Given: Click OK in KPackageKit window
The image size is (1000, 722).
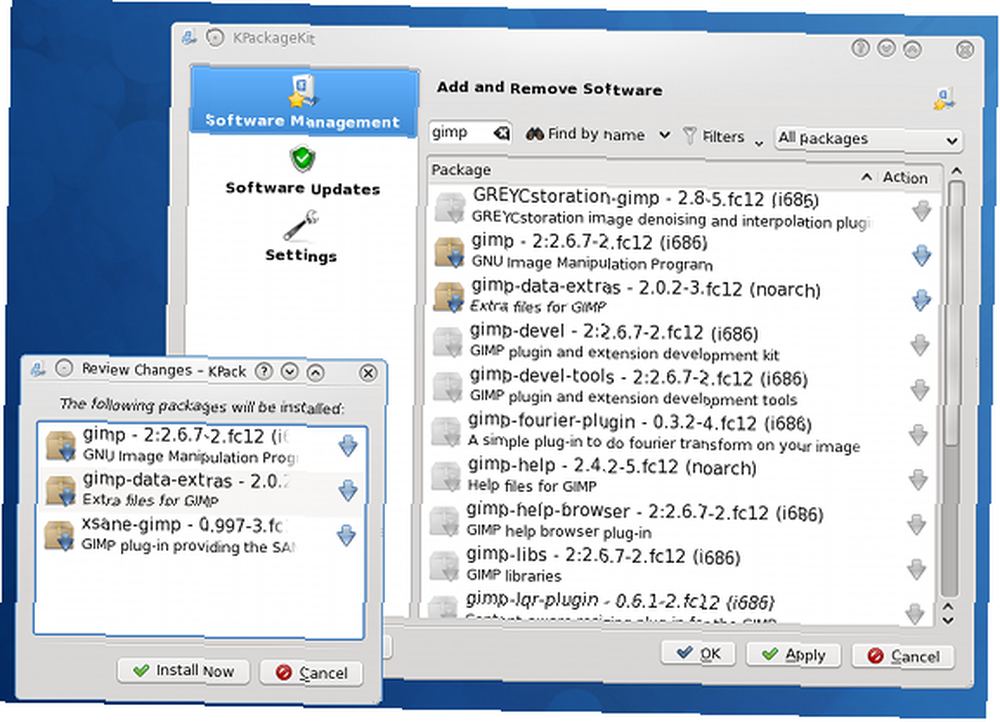Looking at the screenshot, I should tap(698, 654).
